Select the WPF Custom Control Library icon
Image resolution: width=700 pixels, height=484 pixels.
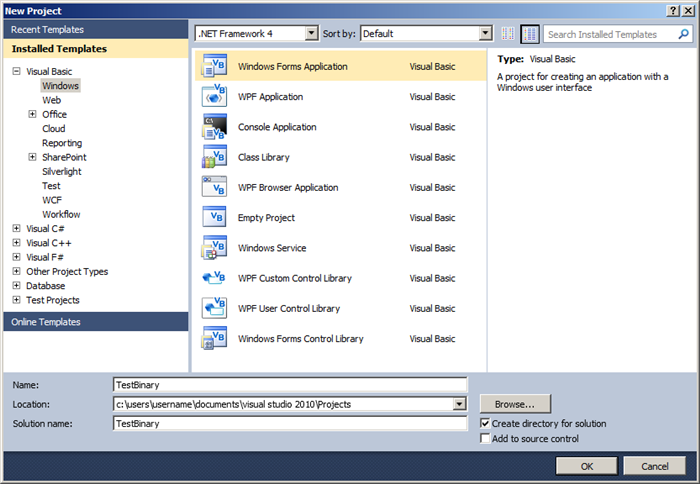[214, 278]
